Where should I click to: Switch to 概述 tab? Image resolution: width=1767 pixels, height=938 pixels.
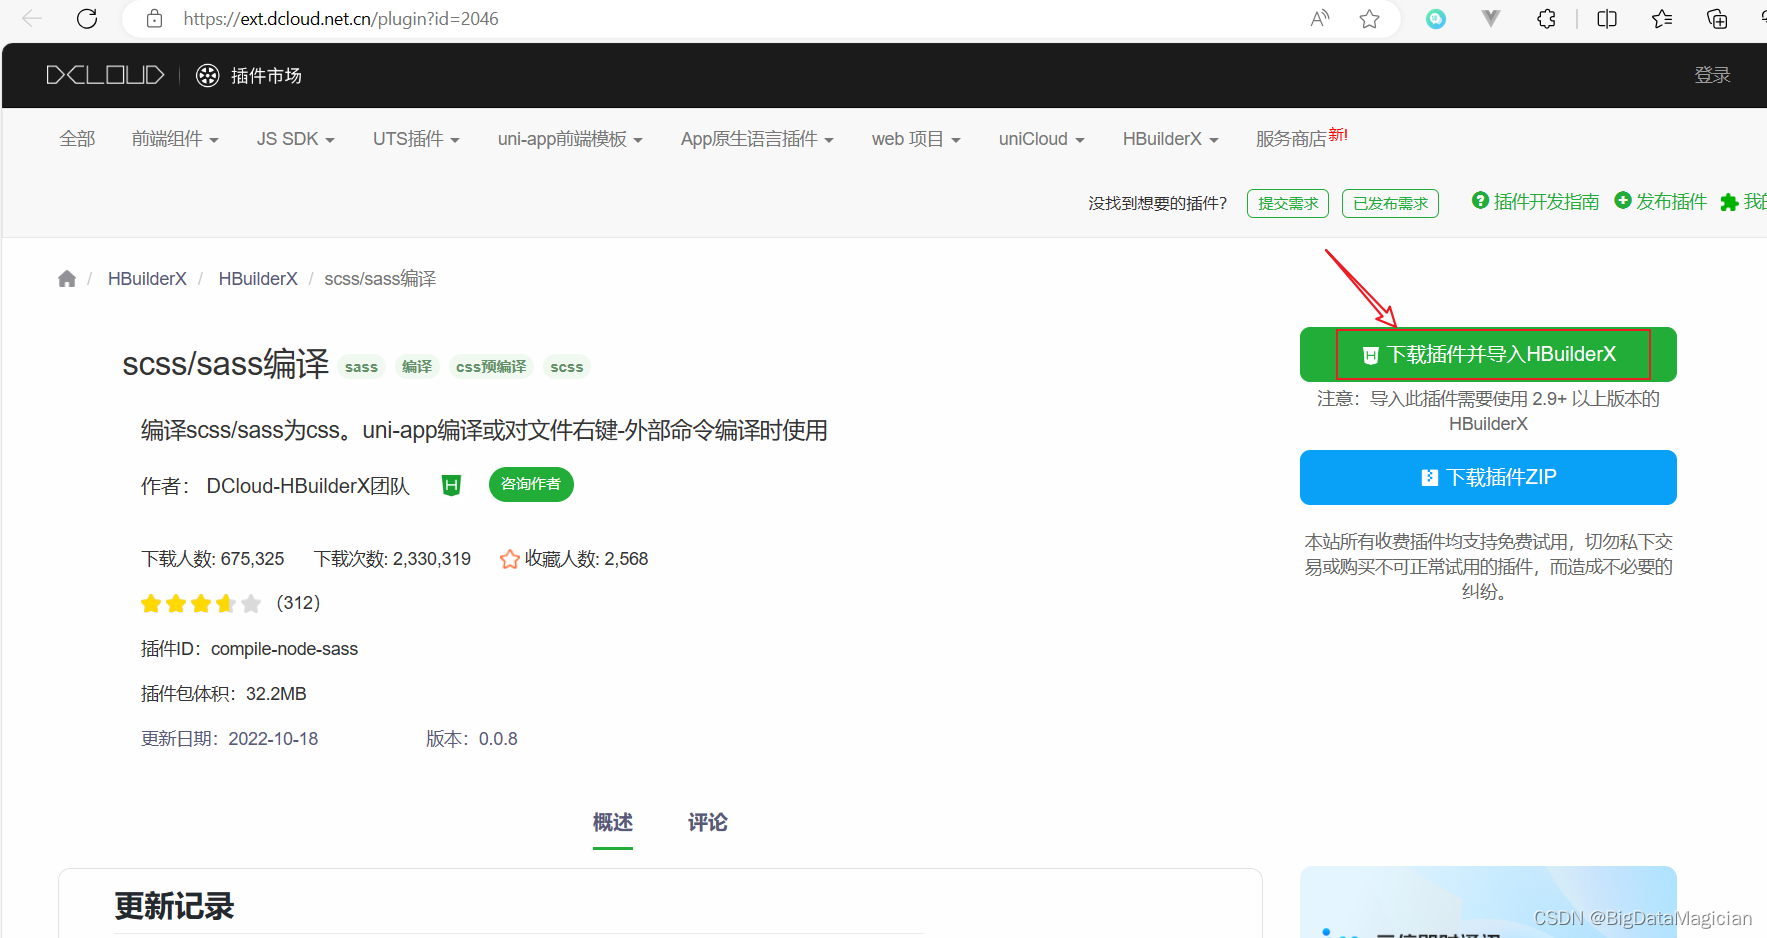click(x=612, y=823)
